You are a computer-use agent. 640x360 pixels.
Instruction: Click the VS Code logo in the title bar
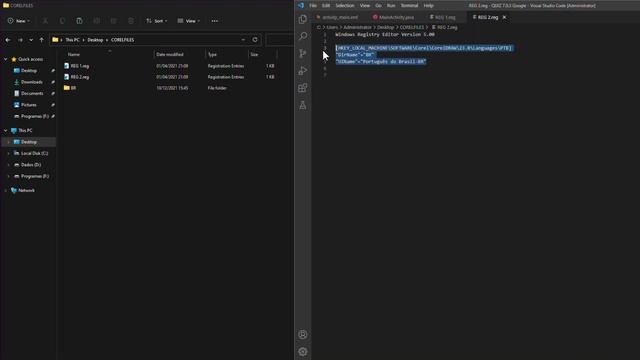301,5
